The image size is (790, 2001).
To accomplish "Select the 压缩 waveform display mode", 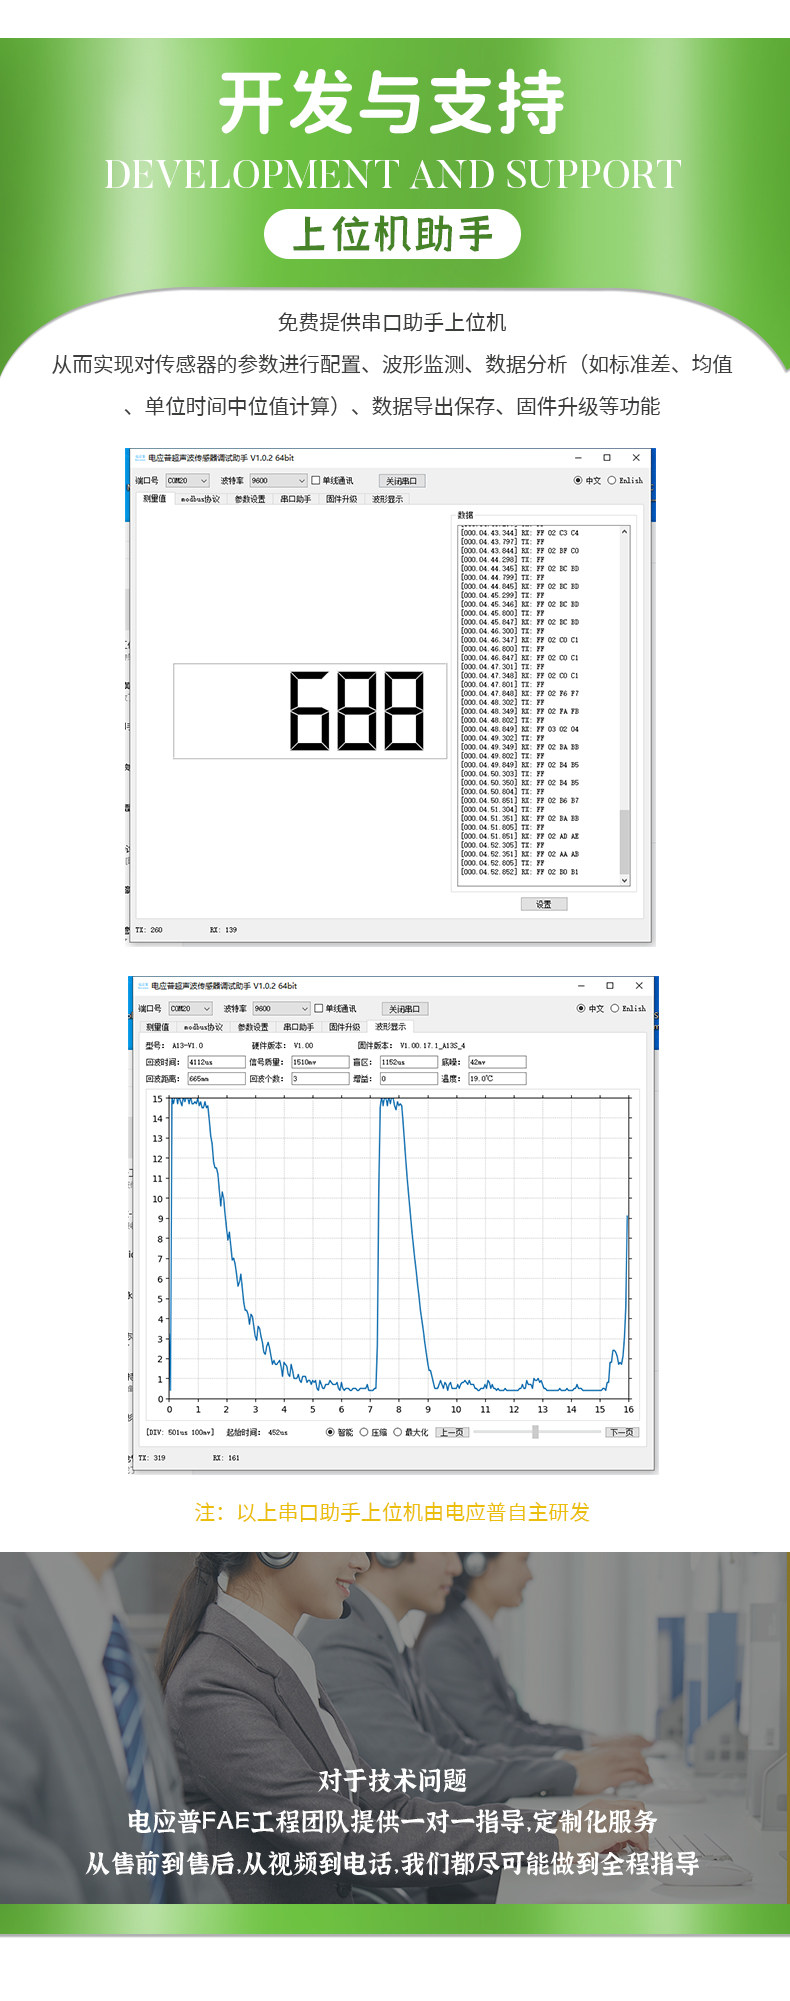I will pyautogui.click(x=373, y=1432).
